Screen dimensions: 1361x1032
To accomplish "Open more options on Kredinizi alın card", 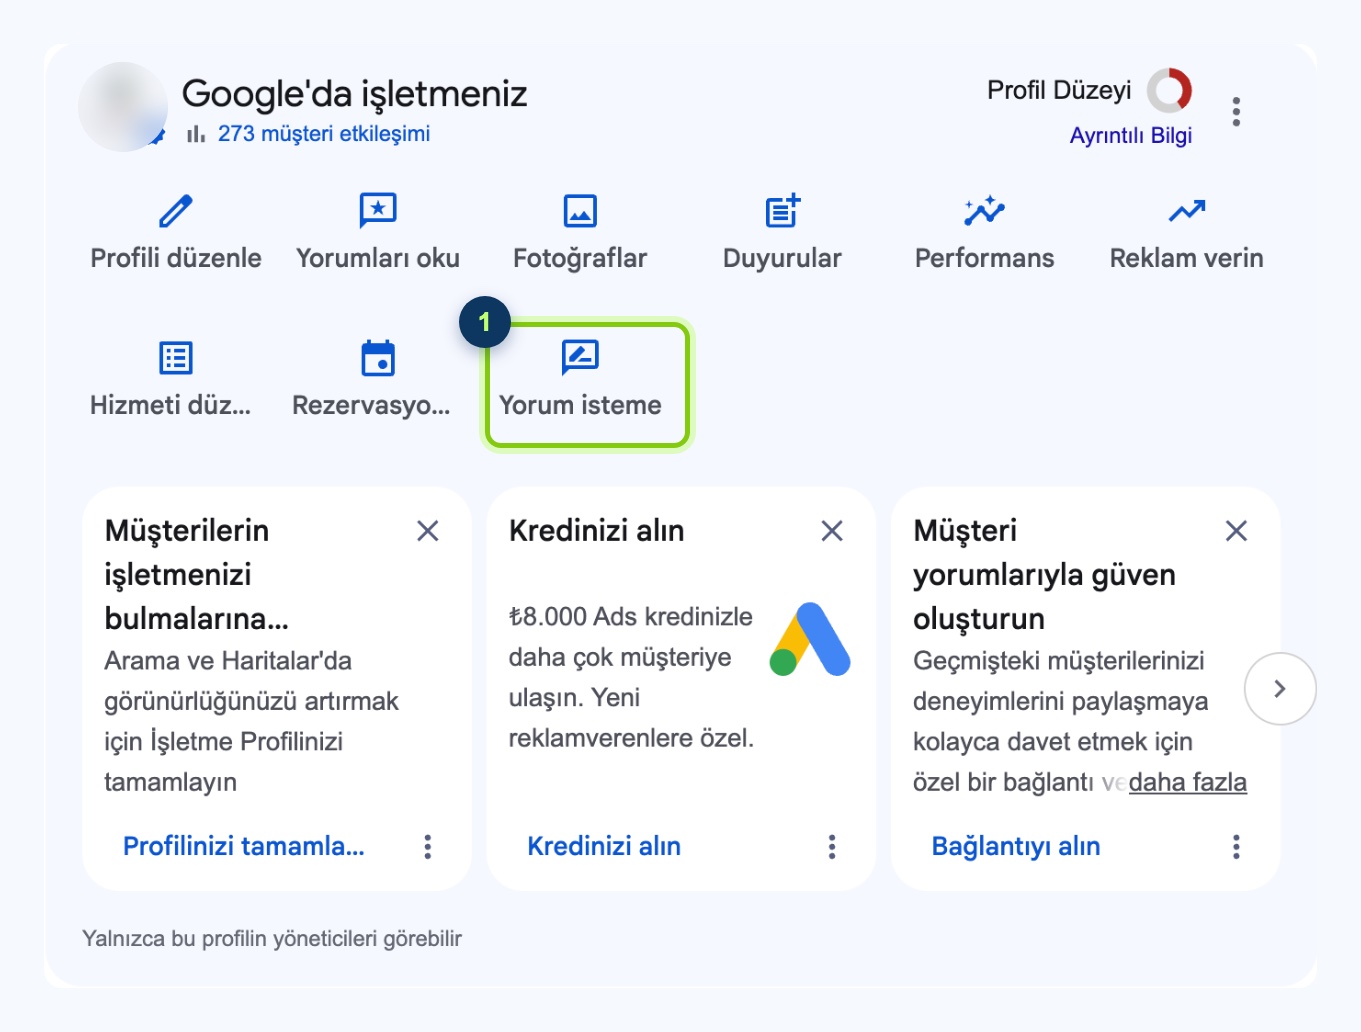I will point(832,847).
